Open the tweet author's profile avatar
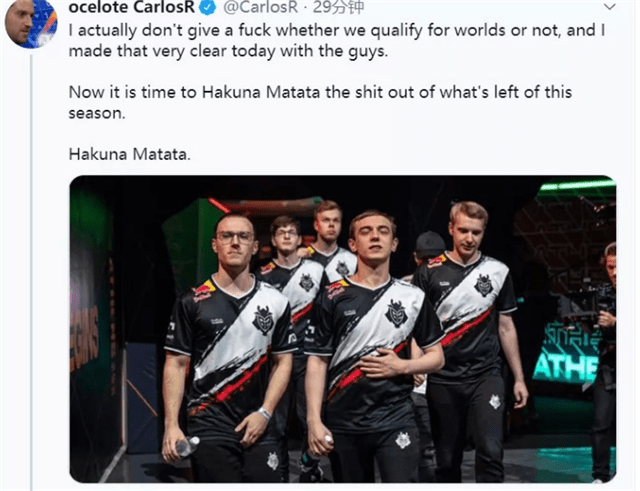The image size is (640, 491). [x=31, y=22]
